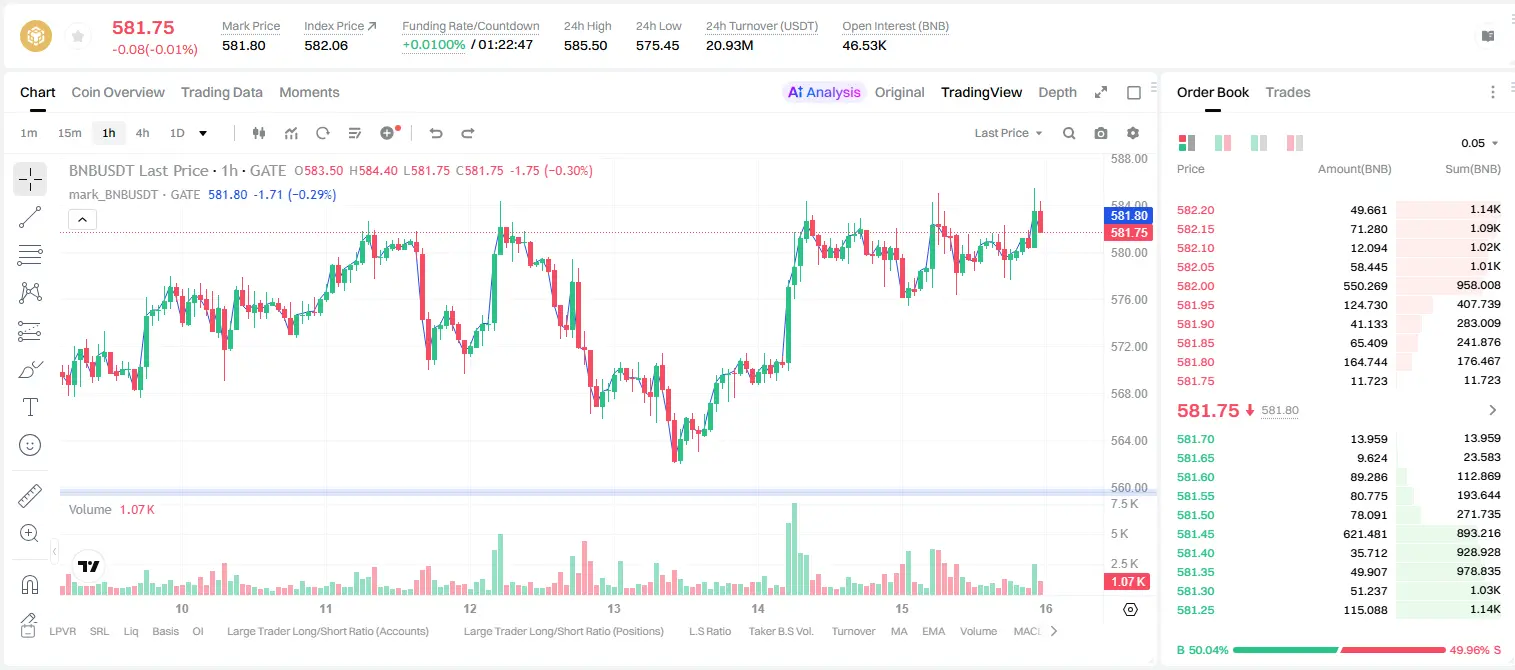
Task: Undo the last chart action
Action: [436, 133]
